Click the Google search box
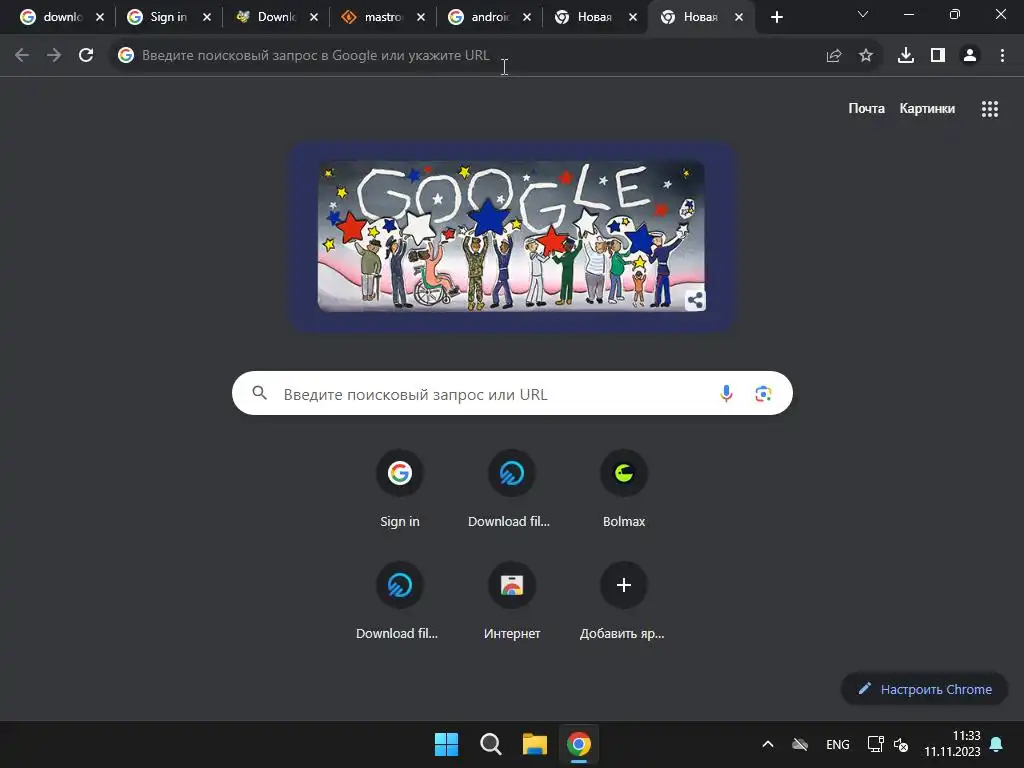The height and width of the screenshot is (768, 1024). (x=512, y=393)
